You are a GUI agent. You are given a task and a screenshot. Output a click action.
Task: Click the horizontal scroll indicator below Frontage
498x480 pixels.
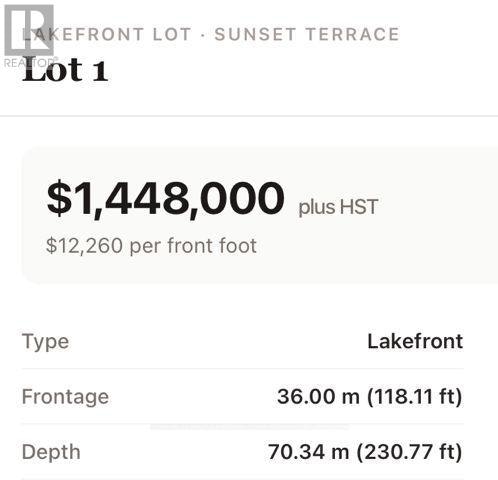249,427
